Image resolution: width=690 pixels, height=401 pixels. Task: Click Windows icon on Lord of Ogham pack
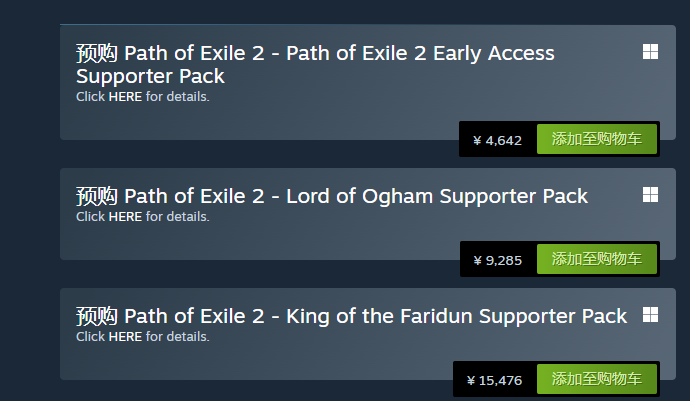650,195
